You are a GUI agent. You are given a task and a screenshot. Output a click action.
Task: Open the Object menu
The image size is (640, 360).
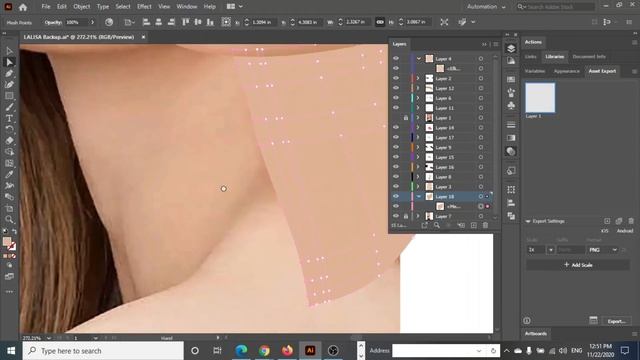pos(81,7)
